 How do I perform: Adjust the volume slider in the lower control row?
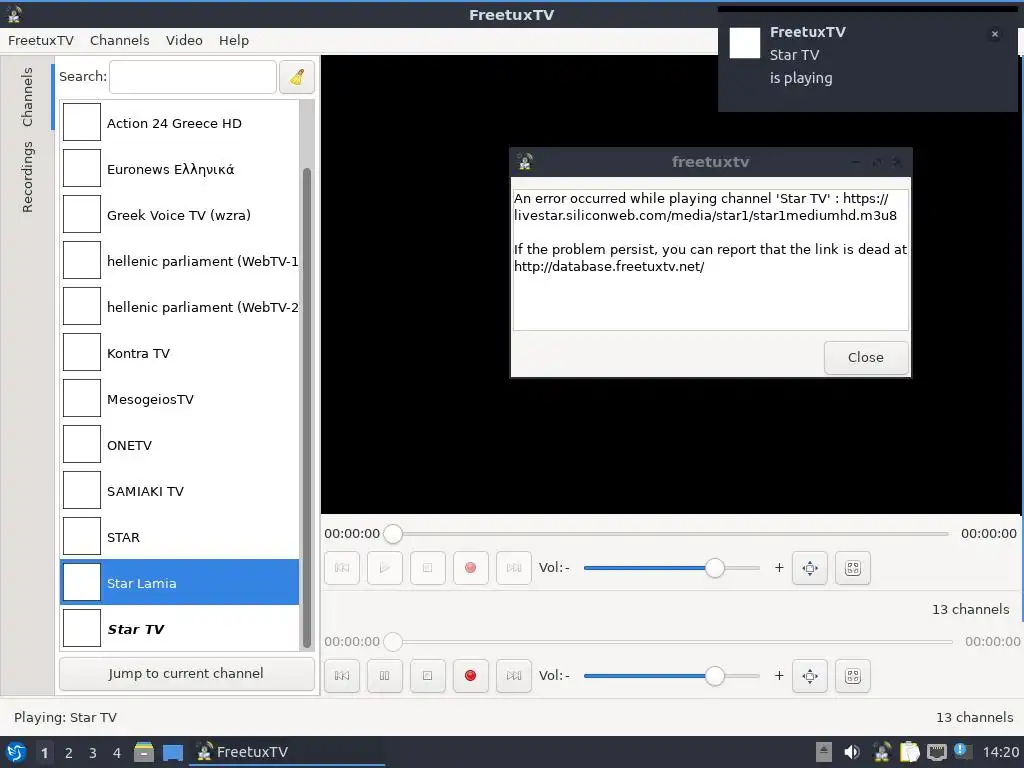(671, 676)
